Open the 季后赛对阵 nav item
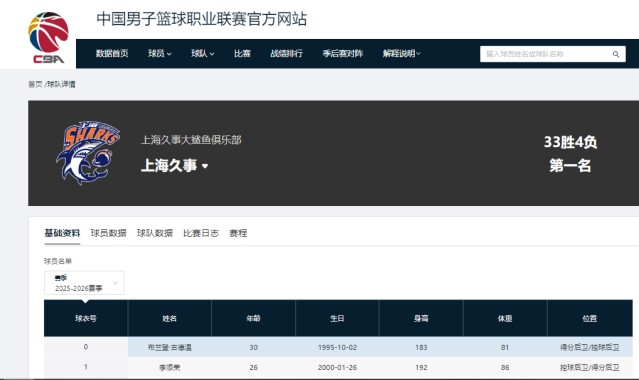Image resolution: width=639 pixels, height=380 pixels. (342, 53)
